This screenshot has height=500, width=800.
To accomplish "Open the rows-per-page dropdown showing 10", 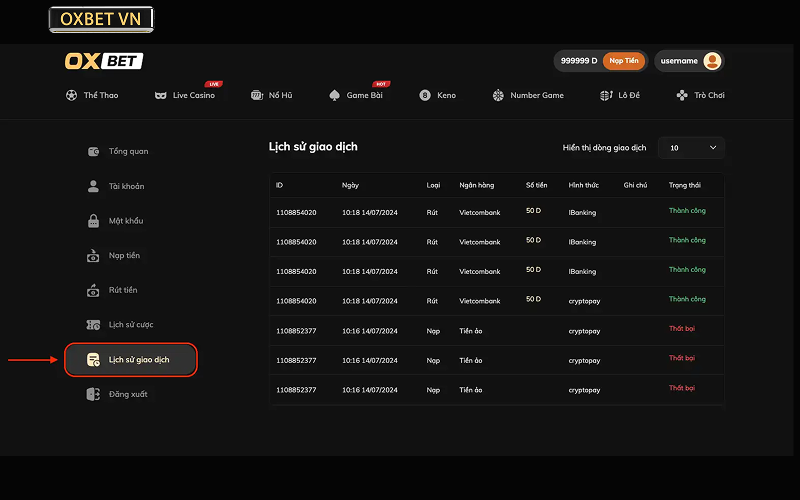I will pos(692,148).
